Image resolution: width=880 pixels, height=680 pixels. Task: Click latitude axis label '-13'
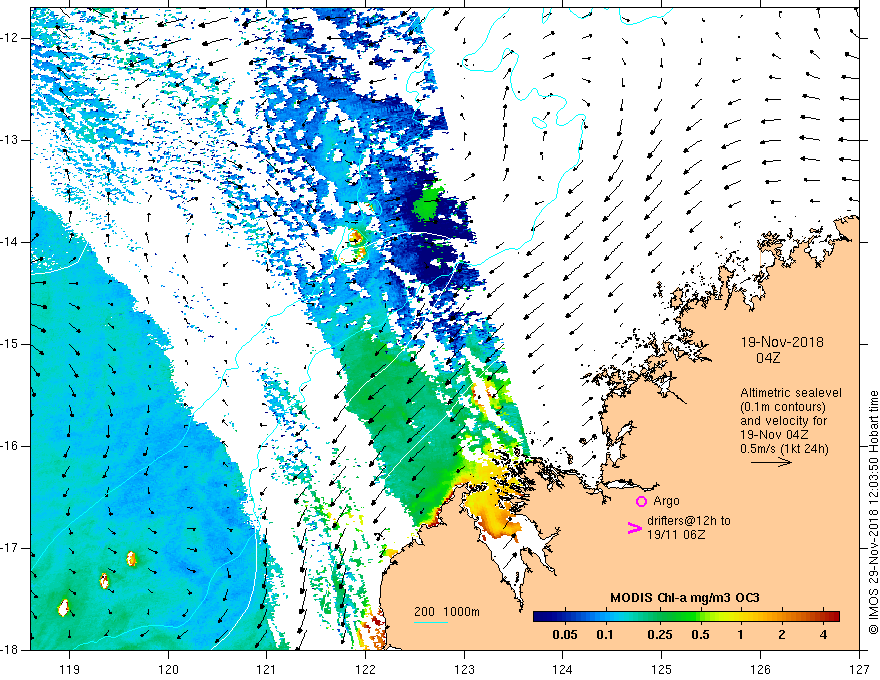(x=10, y=140)
